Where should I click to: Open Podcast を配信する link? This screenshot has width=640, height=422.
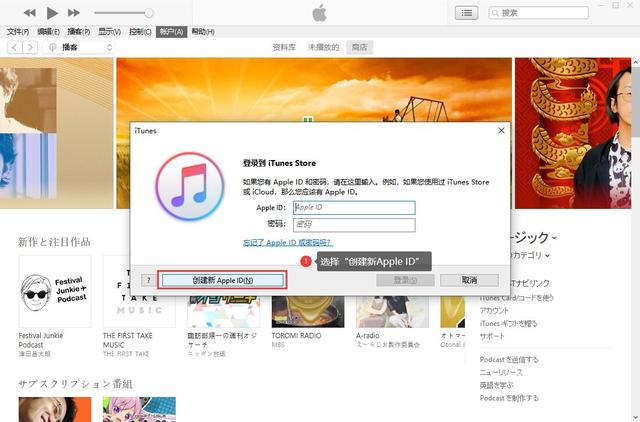[x=509, y=360]
